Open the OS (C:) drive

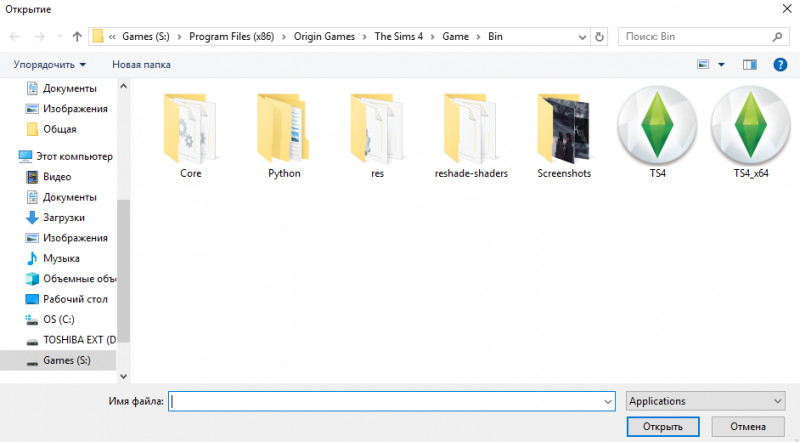coord(50,320)
